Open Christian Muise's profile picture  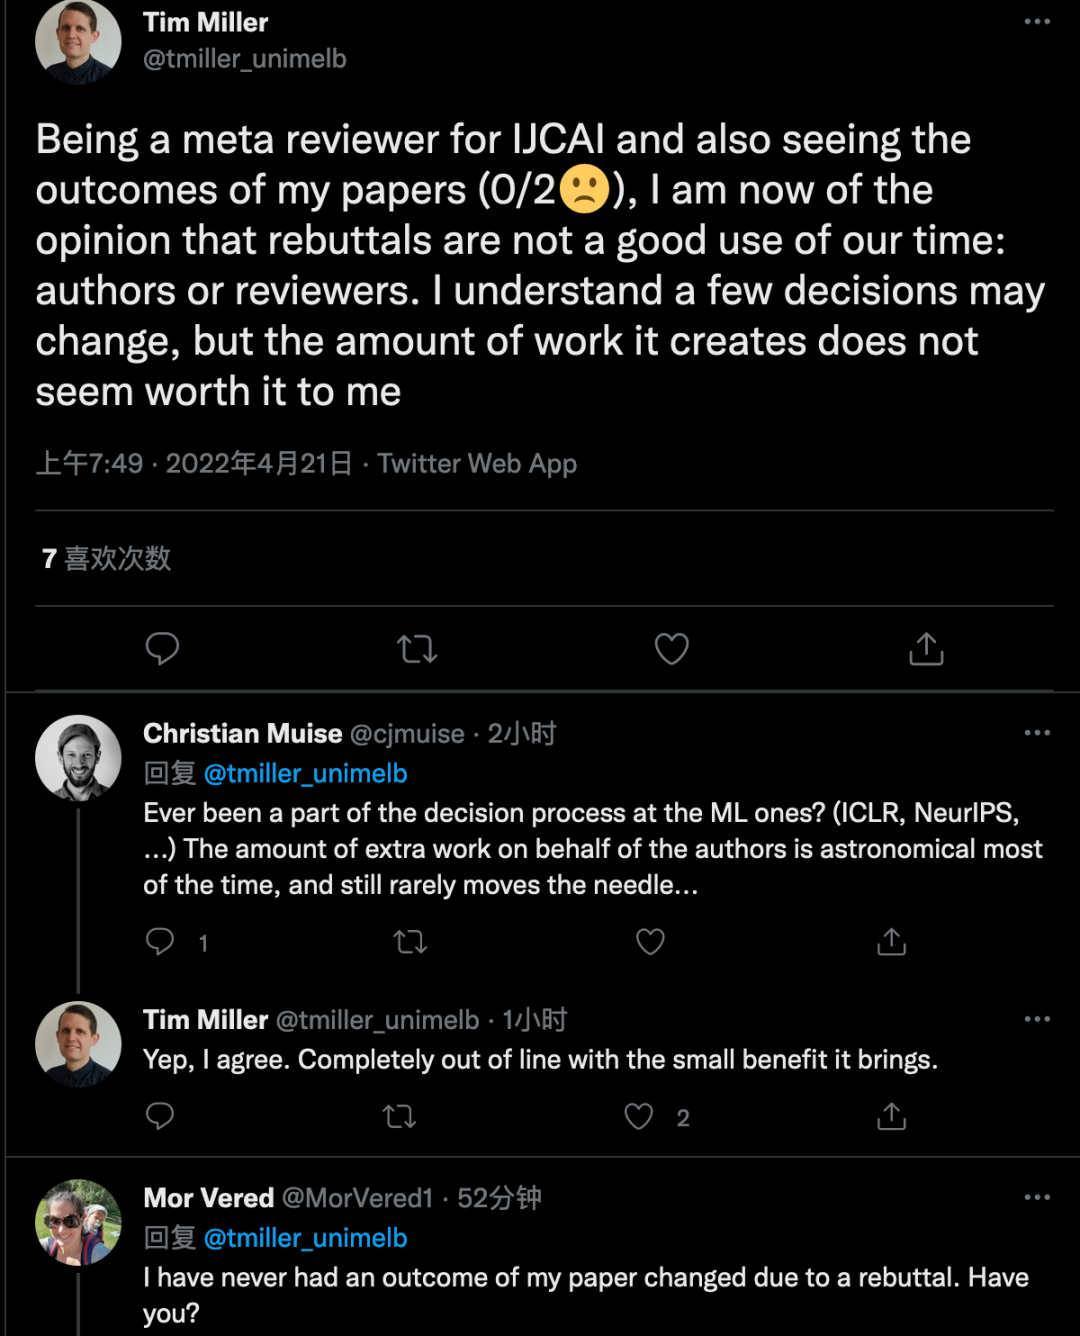tap(78, 758)
